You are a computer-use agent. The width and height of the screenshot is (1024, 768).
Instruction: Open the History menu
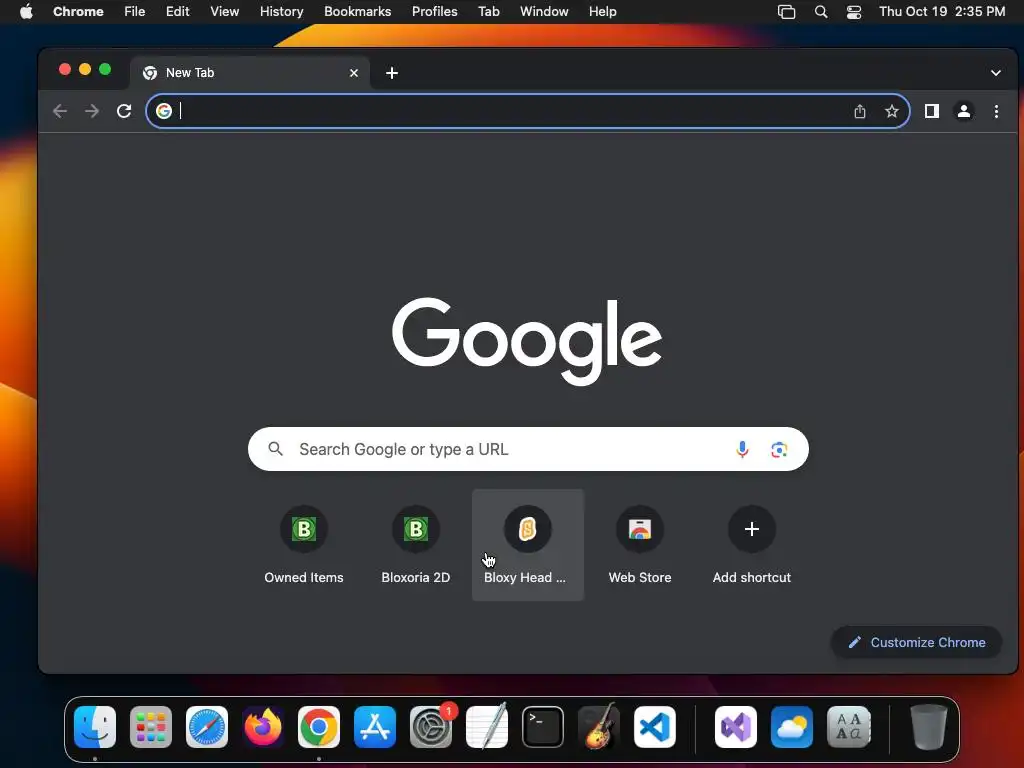click(281, 12)
